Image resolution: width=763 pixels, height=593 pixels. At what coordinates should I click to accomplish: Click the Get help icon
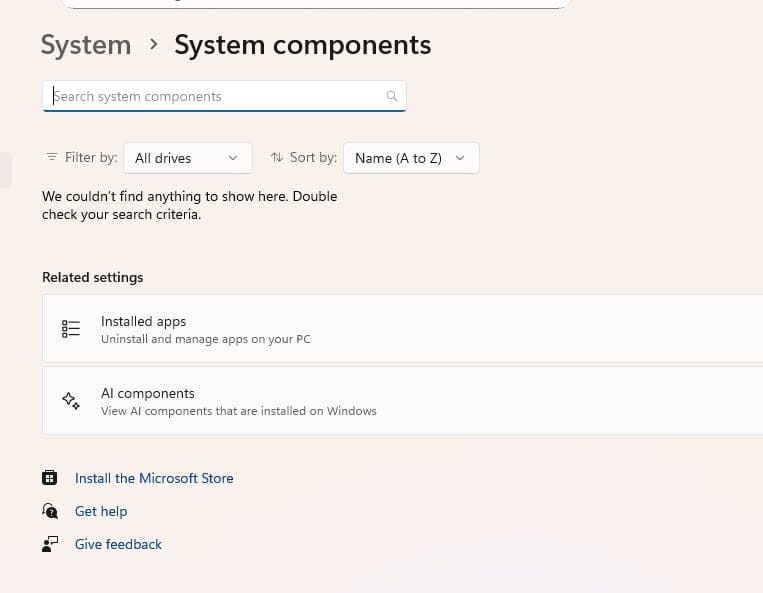[x=50, y=511]
